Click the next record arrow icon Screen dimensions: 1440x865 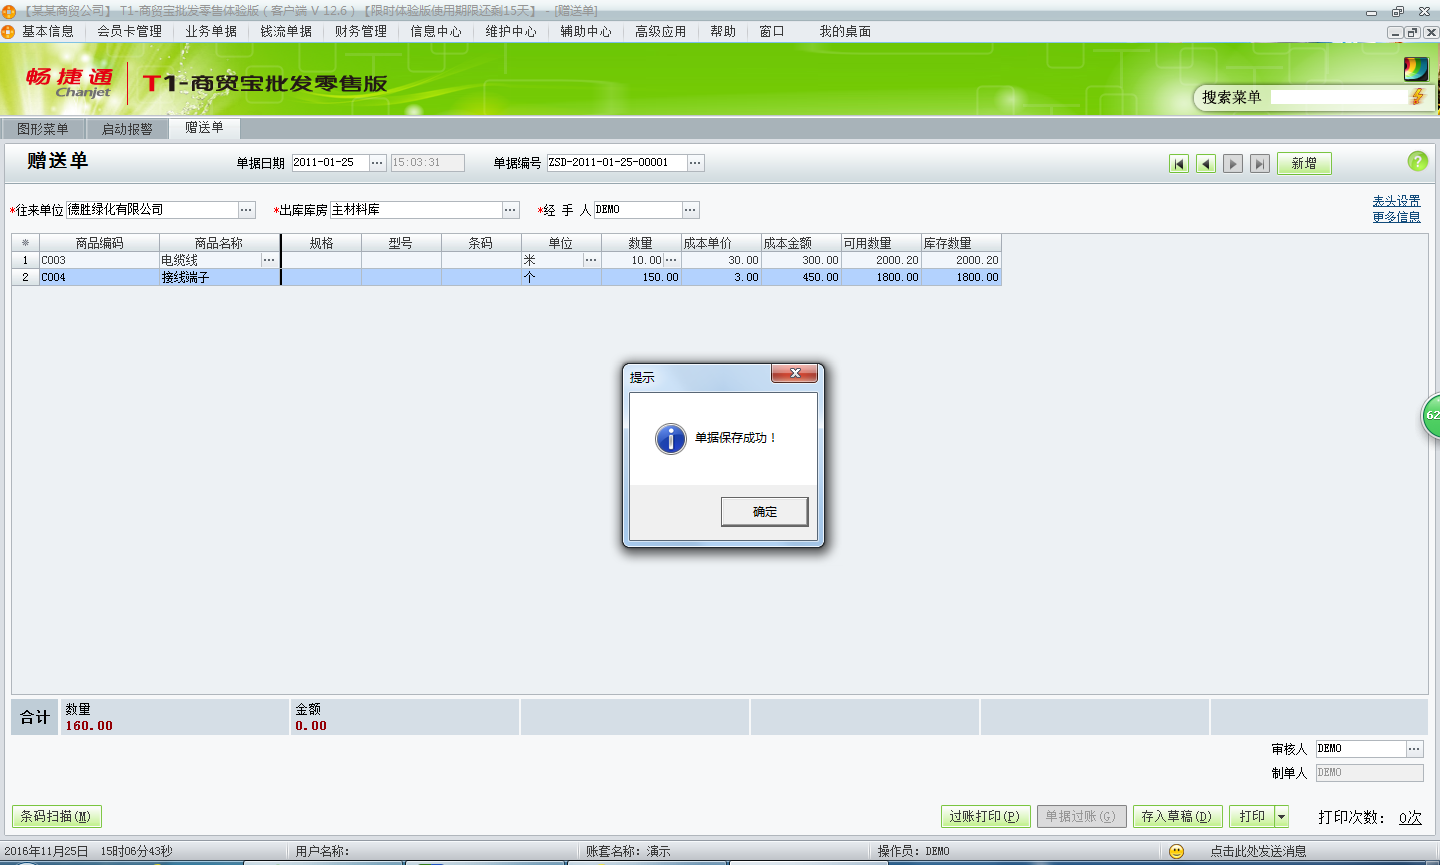(1233, 164)
